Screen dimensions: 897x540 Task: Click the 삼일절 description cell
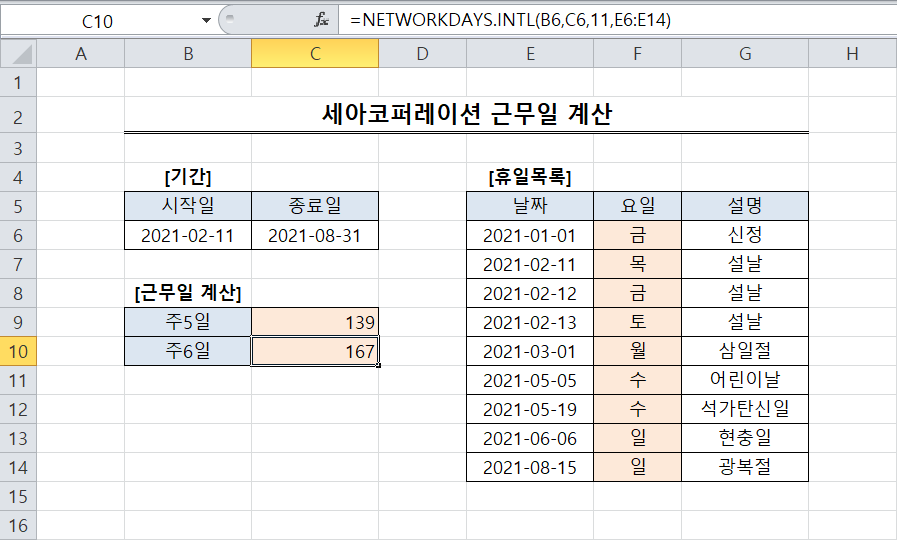click(x=745, y=351)
